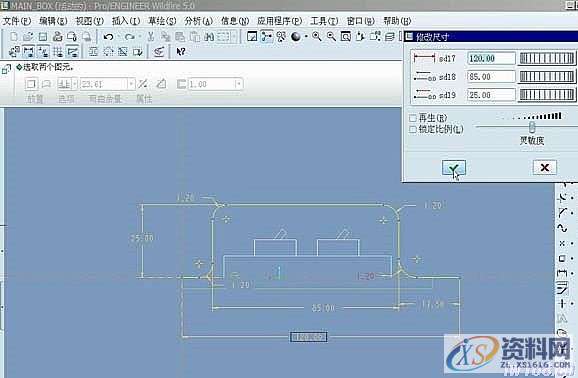Zoom out with the magnifier minus icon
This screenshot has width=578, height=378.
pos(331,37)
